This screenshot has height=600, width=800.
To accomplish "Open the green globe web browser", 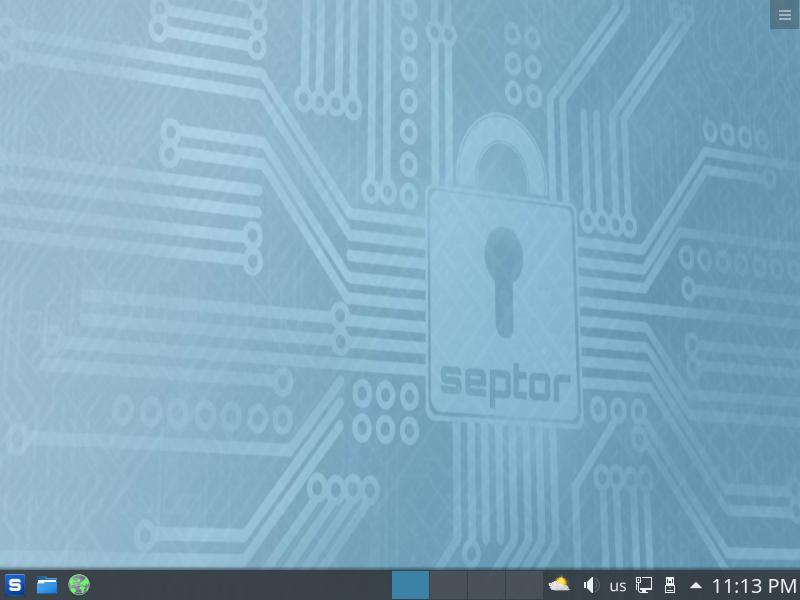I will pyautogui.click(x=79, y=585).
